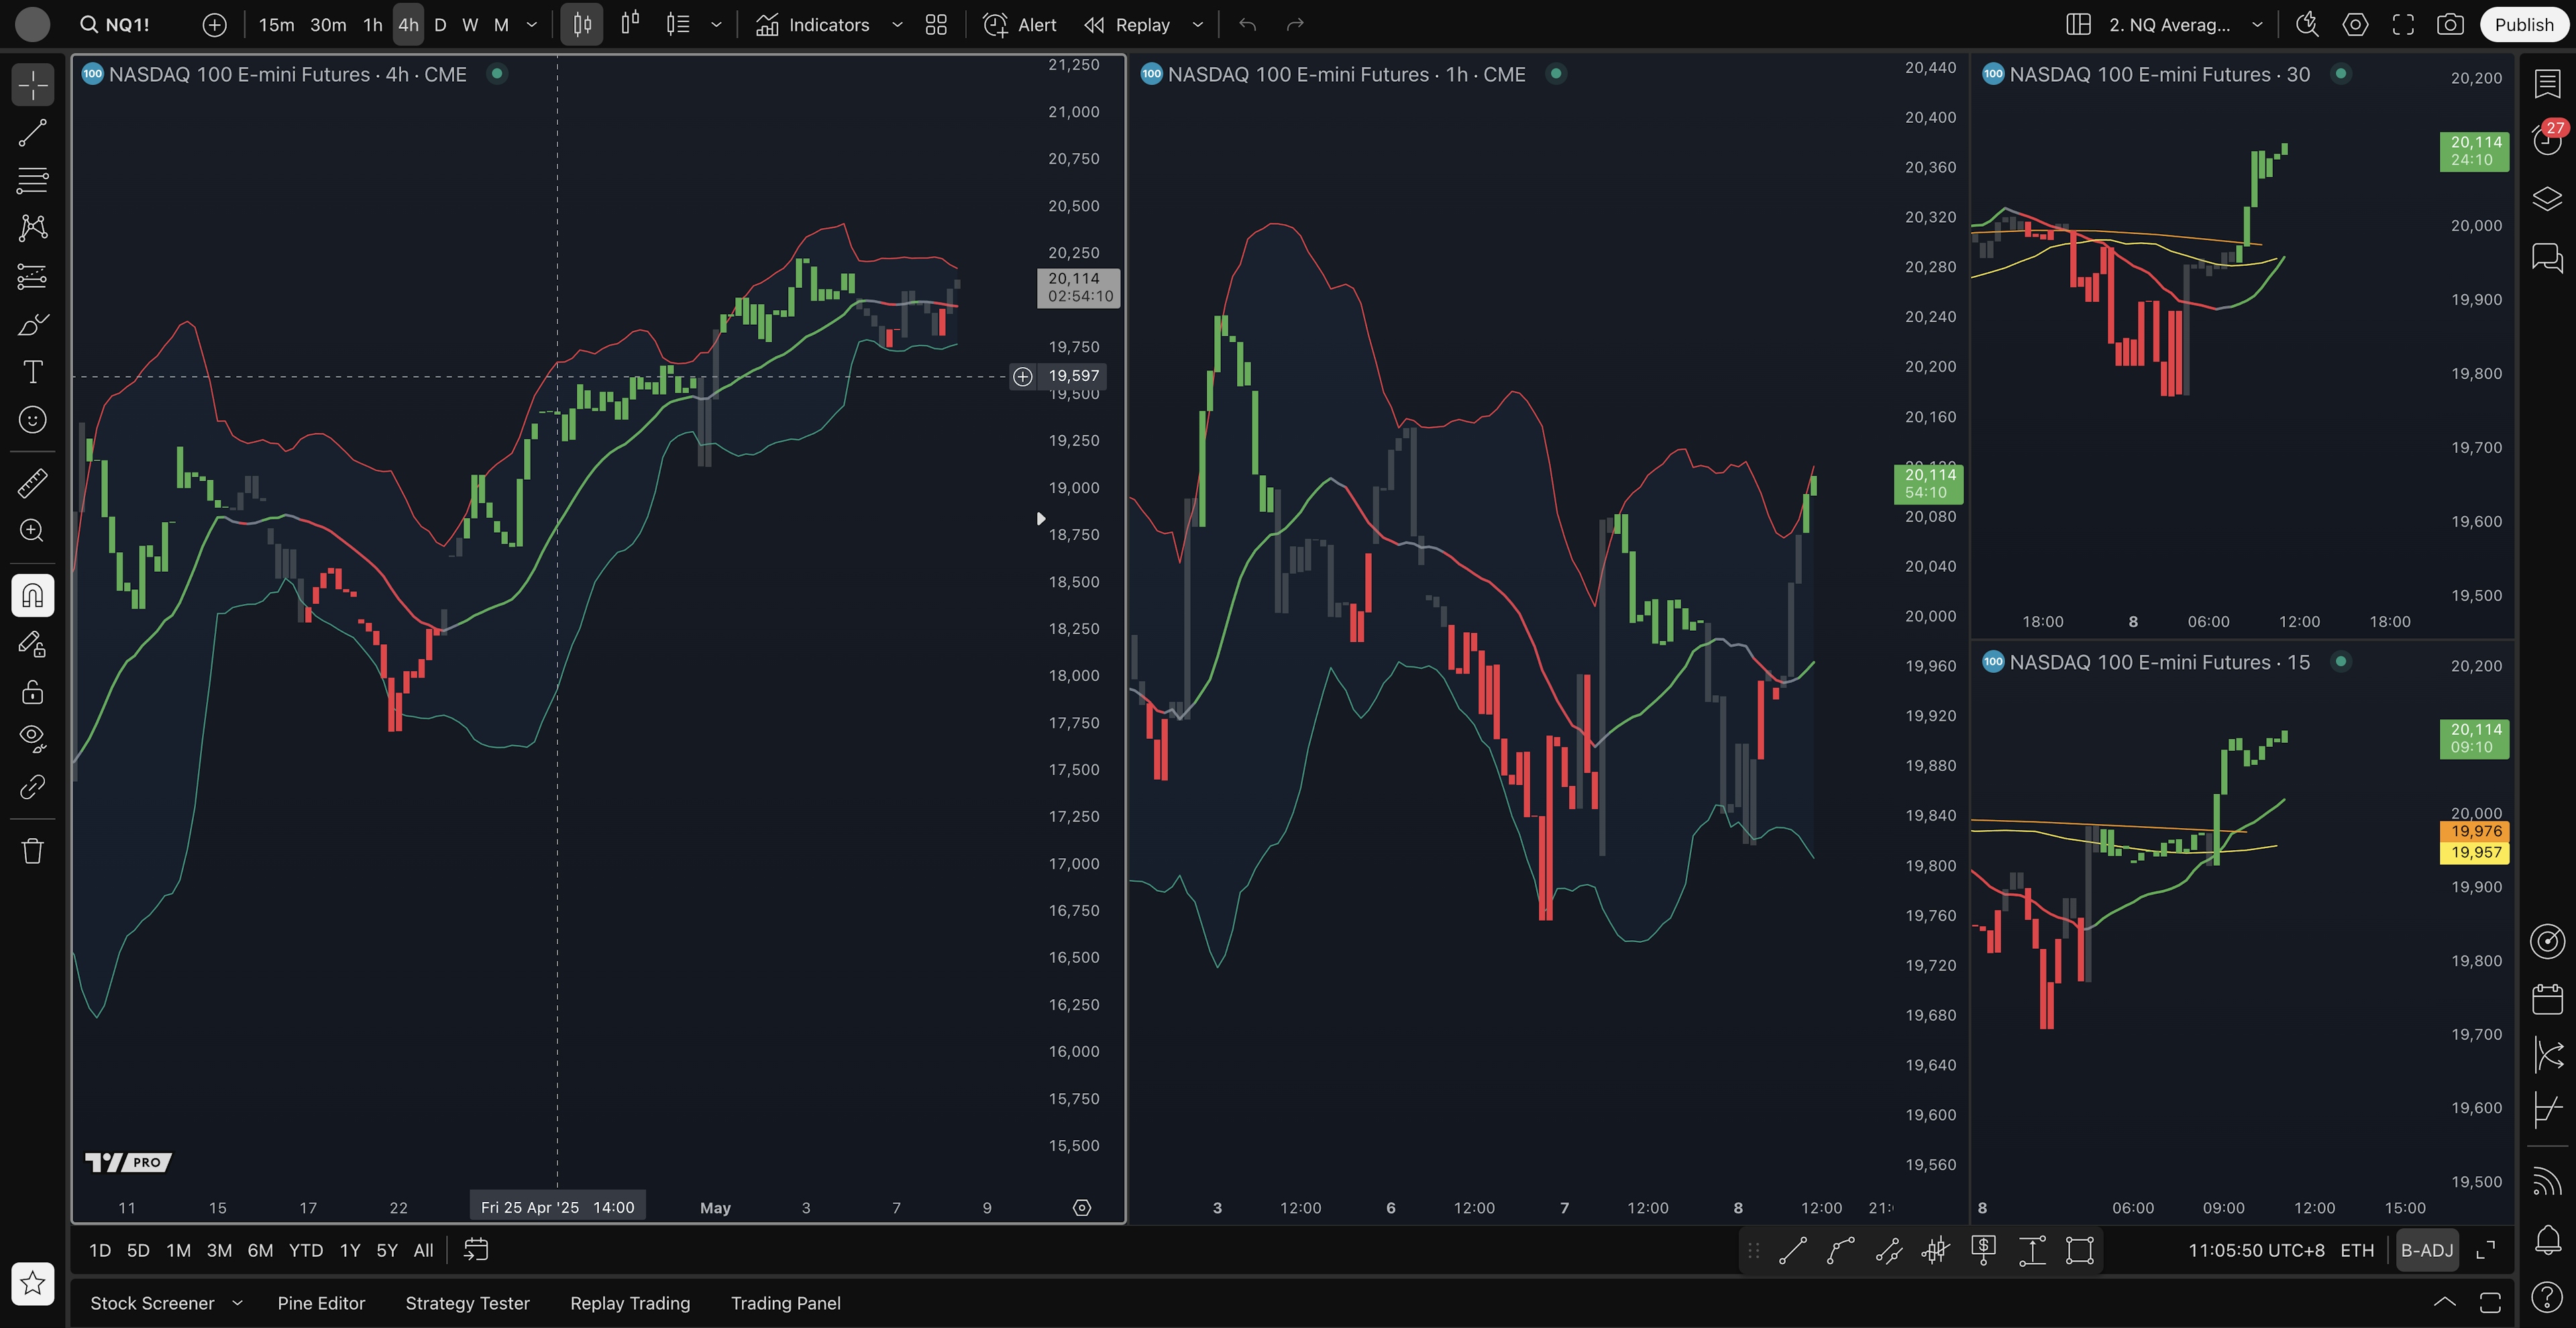Click the Publish button
Image resolution: width=2576 pixels, height=1328 pixels.
click(2523, 25)
